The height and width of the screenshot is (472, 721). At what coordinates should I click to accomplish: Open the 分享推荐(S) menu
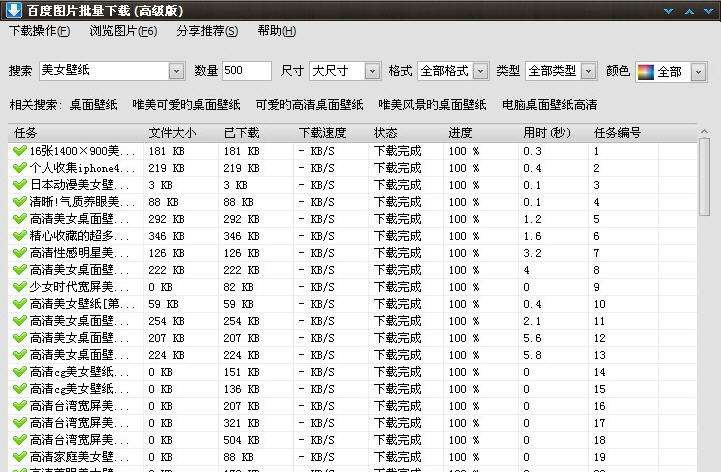coord(207,31)
